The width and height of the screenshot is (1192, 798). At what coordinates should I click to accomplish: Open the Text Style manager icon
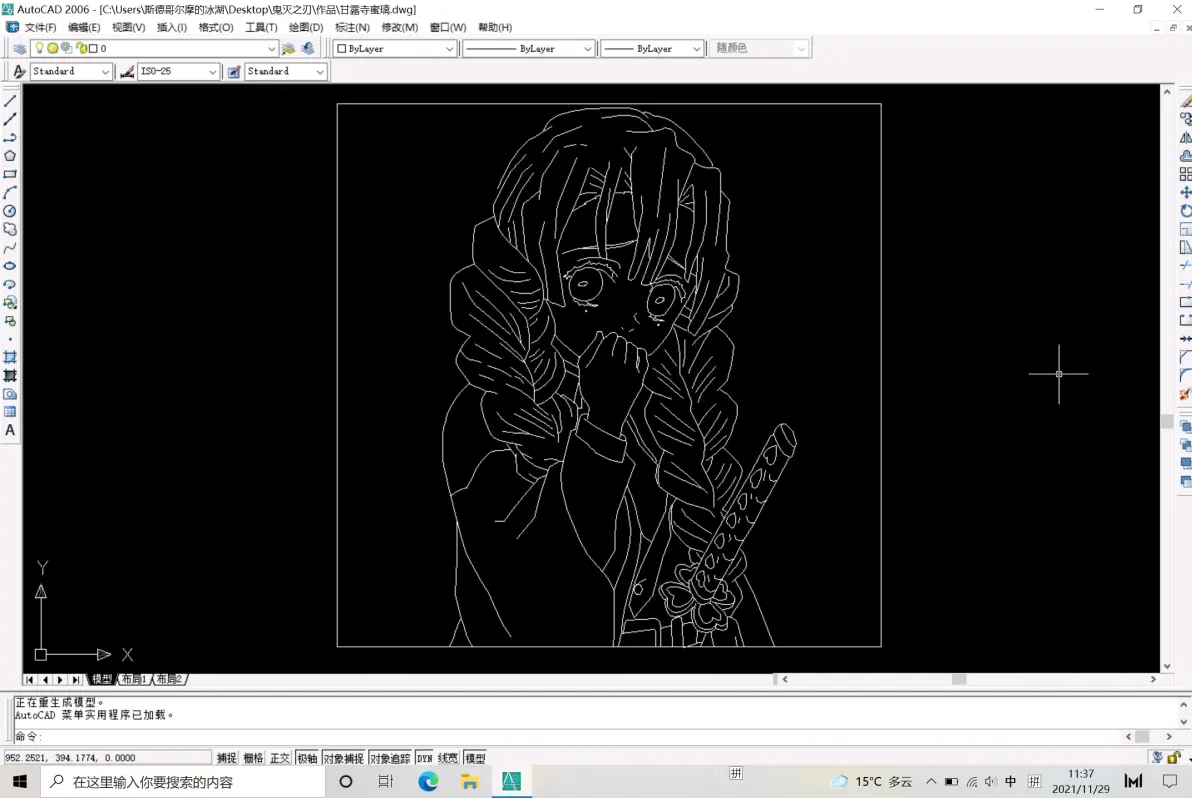[x=20, y=71]
